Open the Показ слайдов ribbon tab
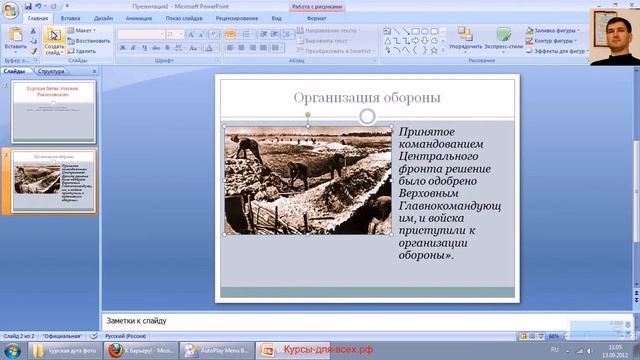Screen dimensions: 640x360 pyautogui.click(x=184, y=18)
